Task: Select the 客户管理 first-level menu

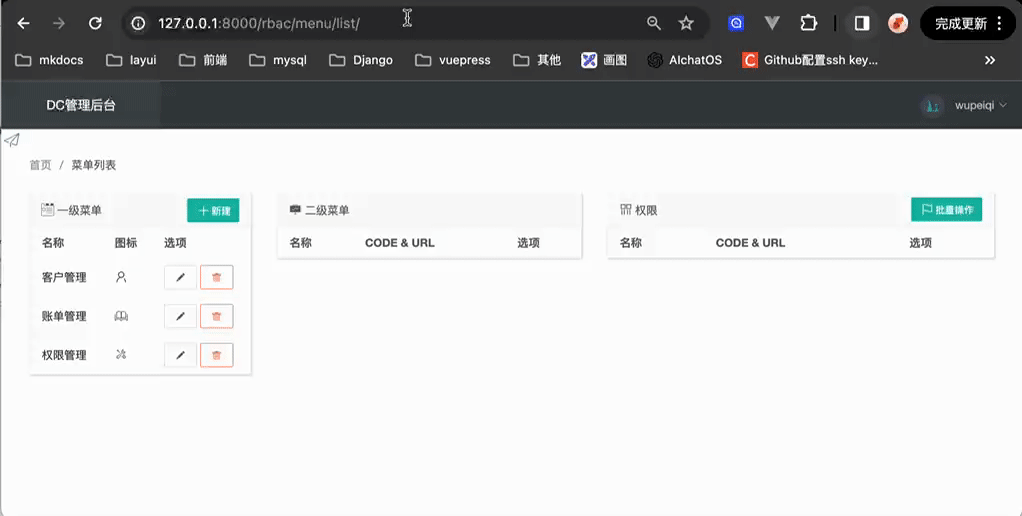Action: [64, 277]
